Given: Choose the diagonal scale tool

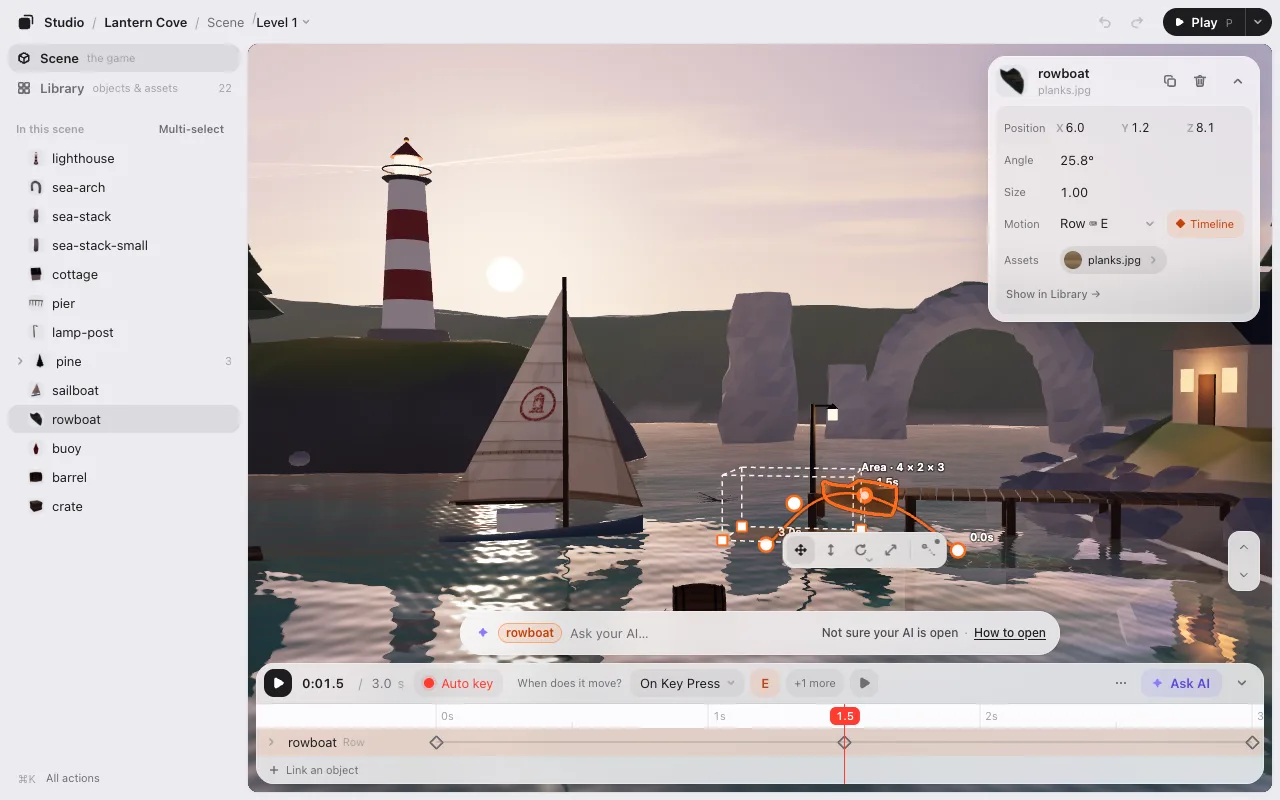Looking at the screenshot, I should (890, 550).
